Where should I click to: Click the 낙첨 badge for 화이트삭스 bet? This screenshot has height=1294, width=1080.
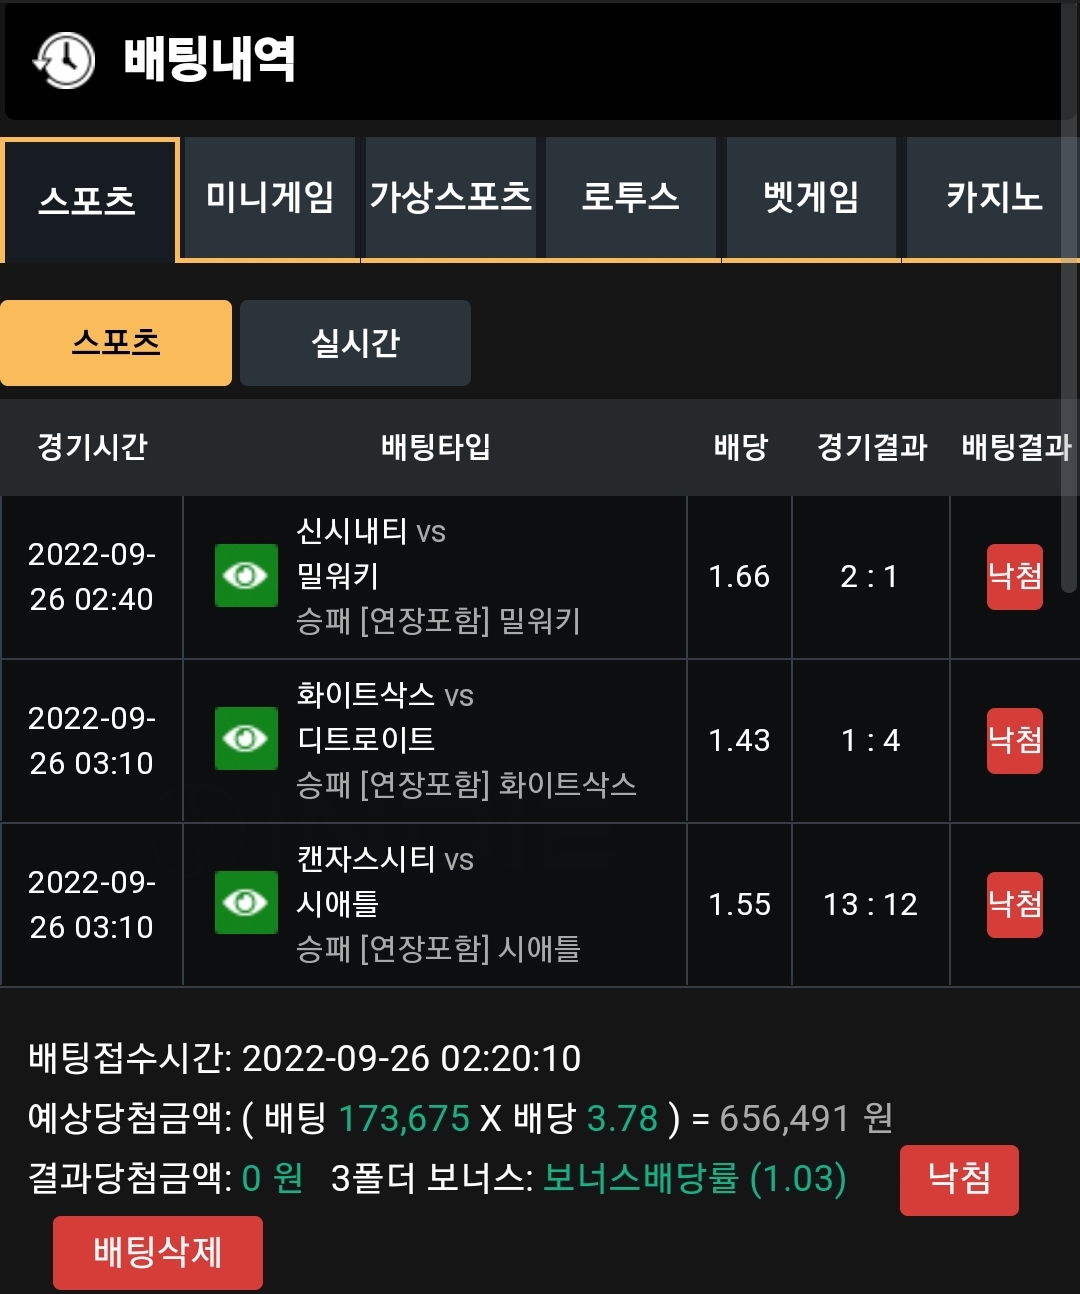coord(1015,741)
